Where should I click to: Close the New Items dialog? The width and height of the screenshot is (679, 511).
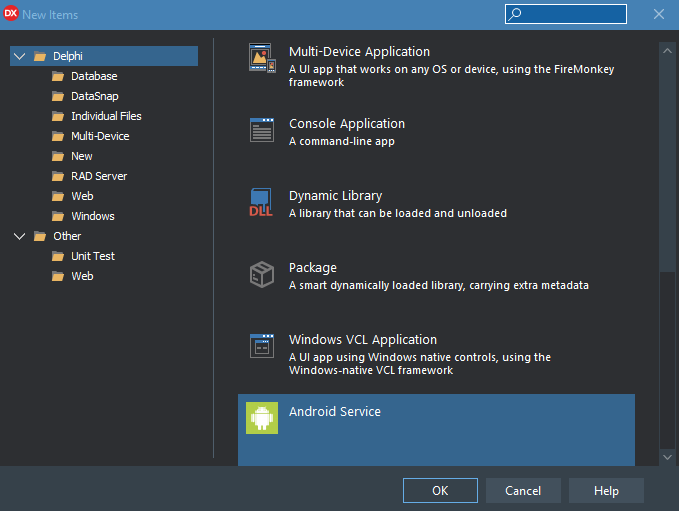[658, 14]
